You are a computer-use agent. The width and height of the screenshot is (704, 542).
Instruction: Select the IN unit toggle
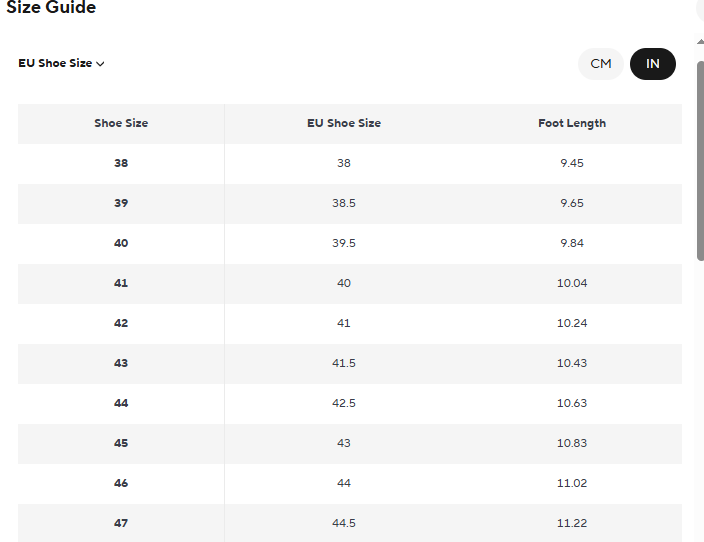pos(653,64)
